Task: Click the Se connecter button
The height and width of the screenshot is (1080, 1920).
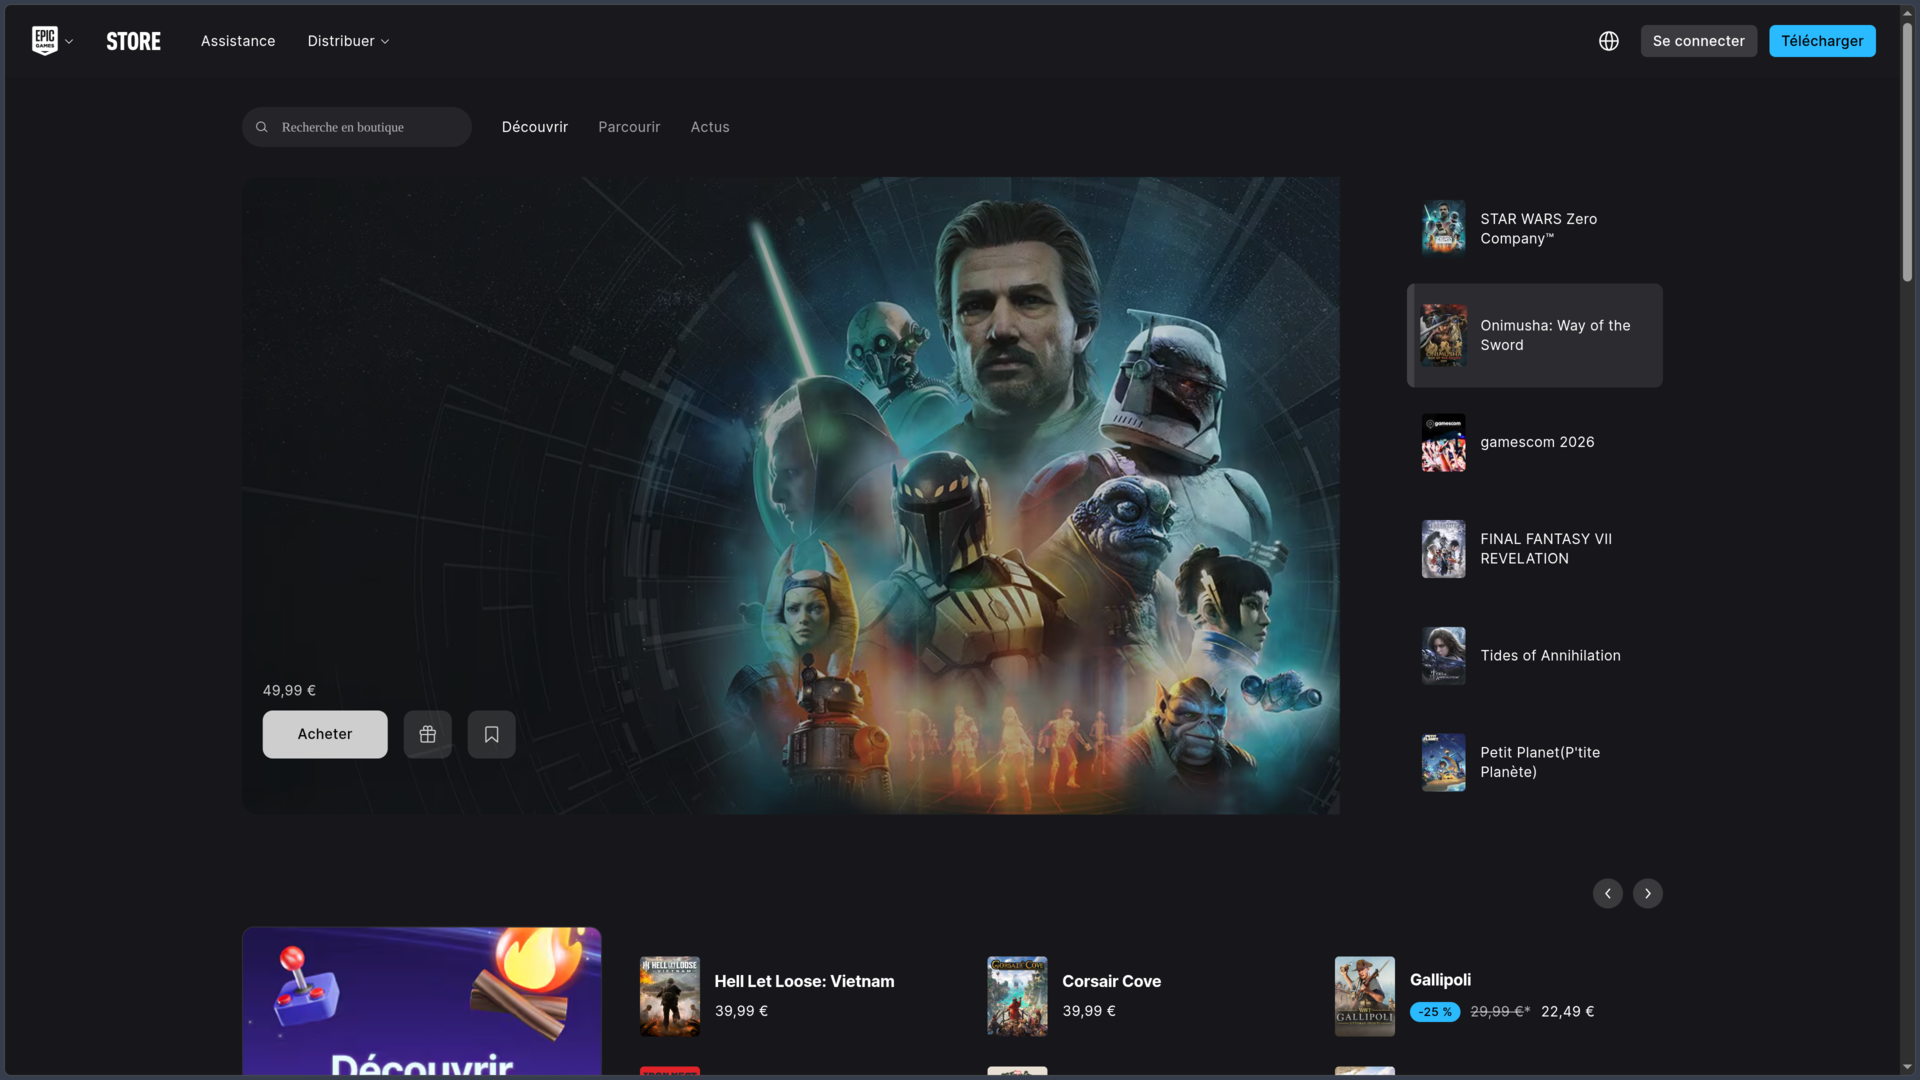Action: pos(1698,41)
